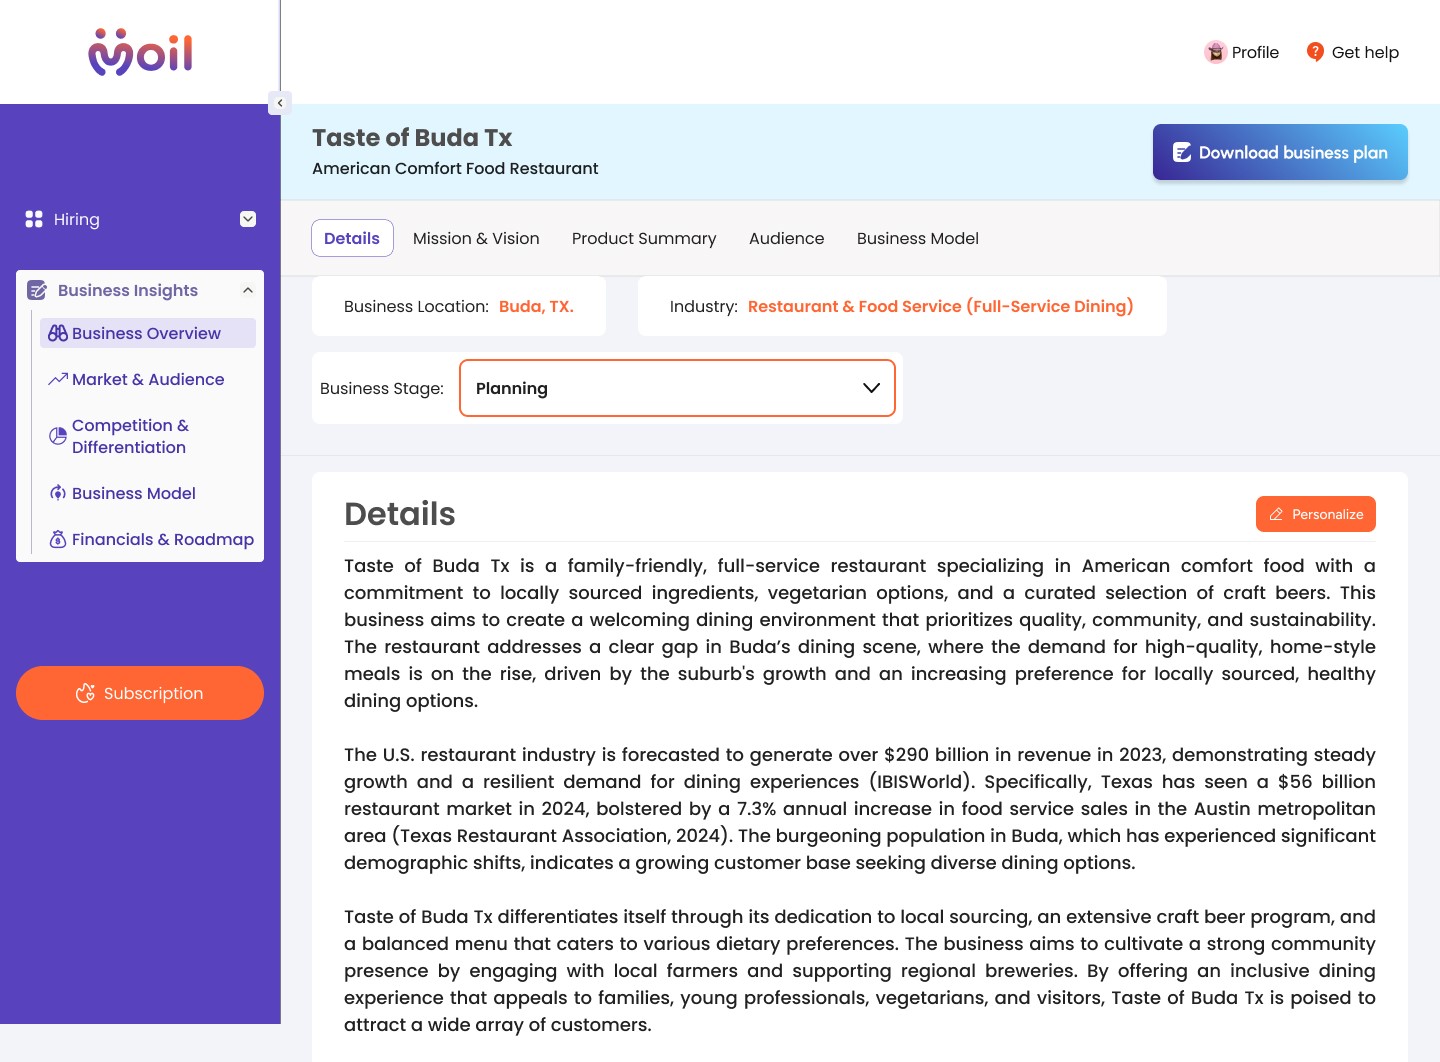The width and height of the screenshot is (1440, 1062).
Task: Open Business Model in the sidebar
Action: [x=133, y=493]
